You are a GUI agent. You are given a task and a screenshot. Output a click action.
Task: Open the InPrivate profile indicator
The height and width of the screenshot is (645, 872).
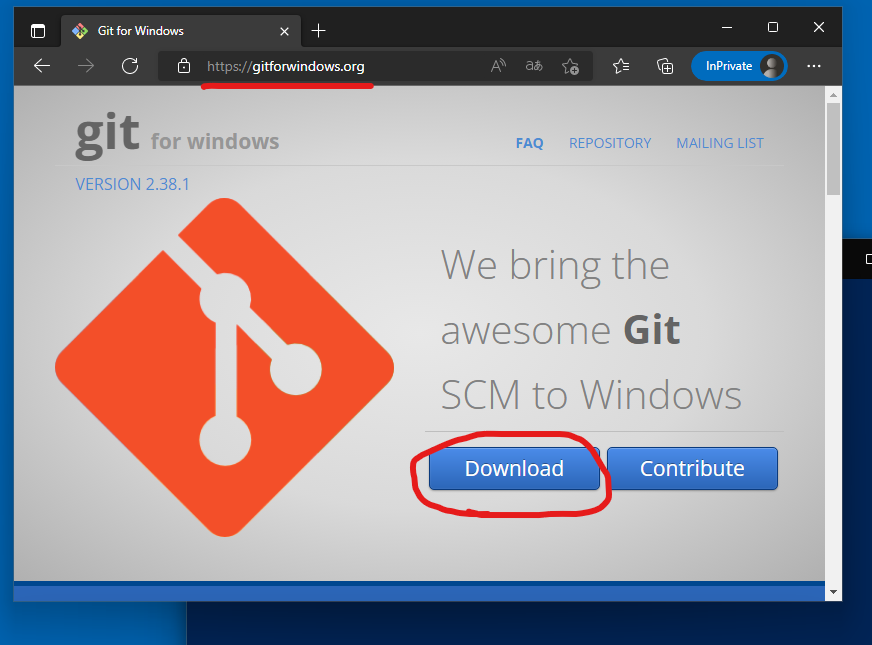739,66
